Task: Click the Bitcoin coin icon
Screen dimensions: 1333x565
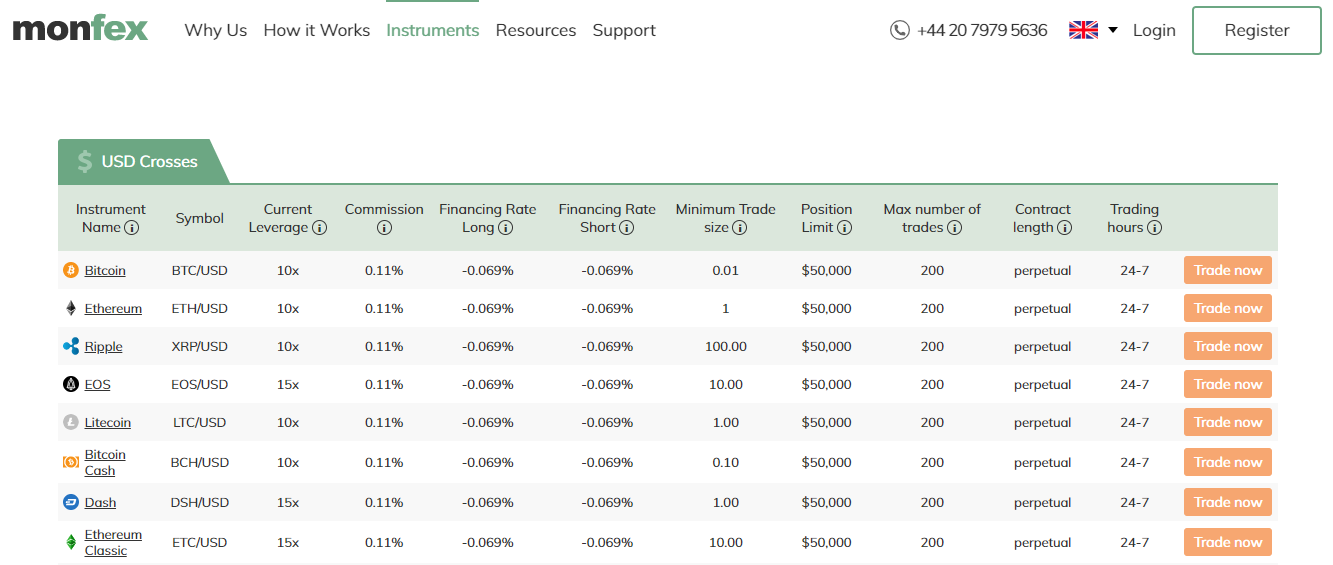Action: [71, 270]
